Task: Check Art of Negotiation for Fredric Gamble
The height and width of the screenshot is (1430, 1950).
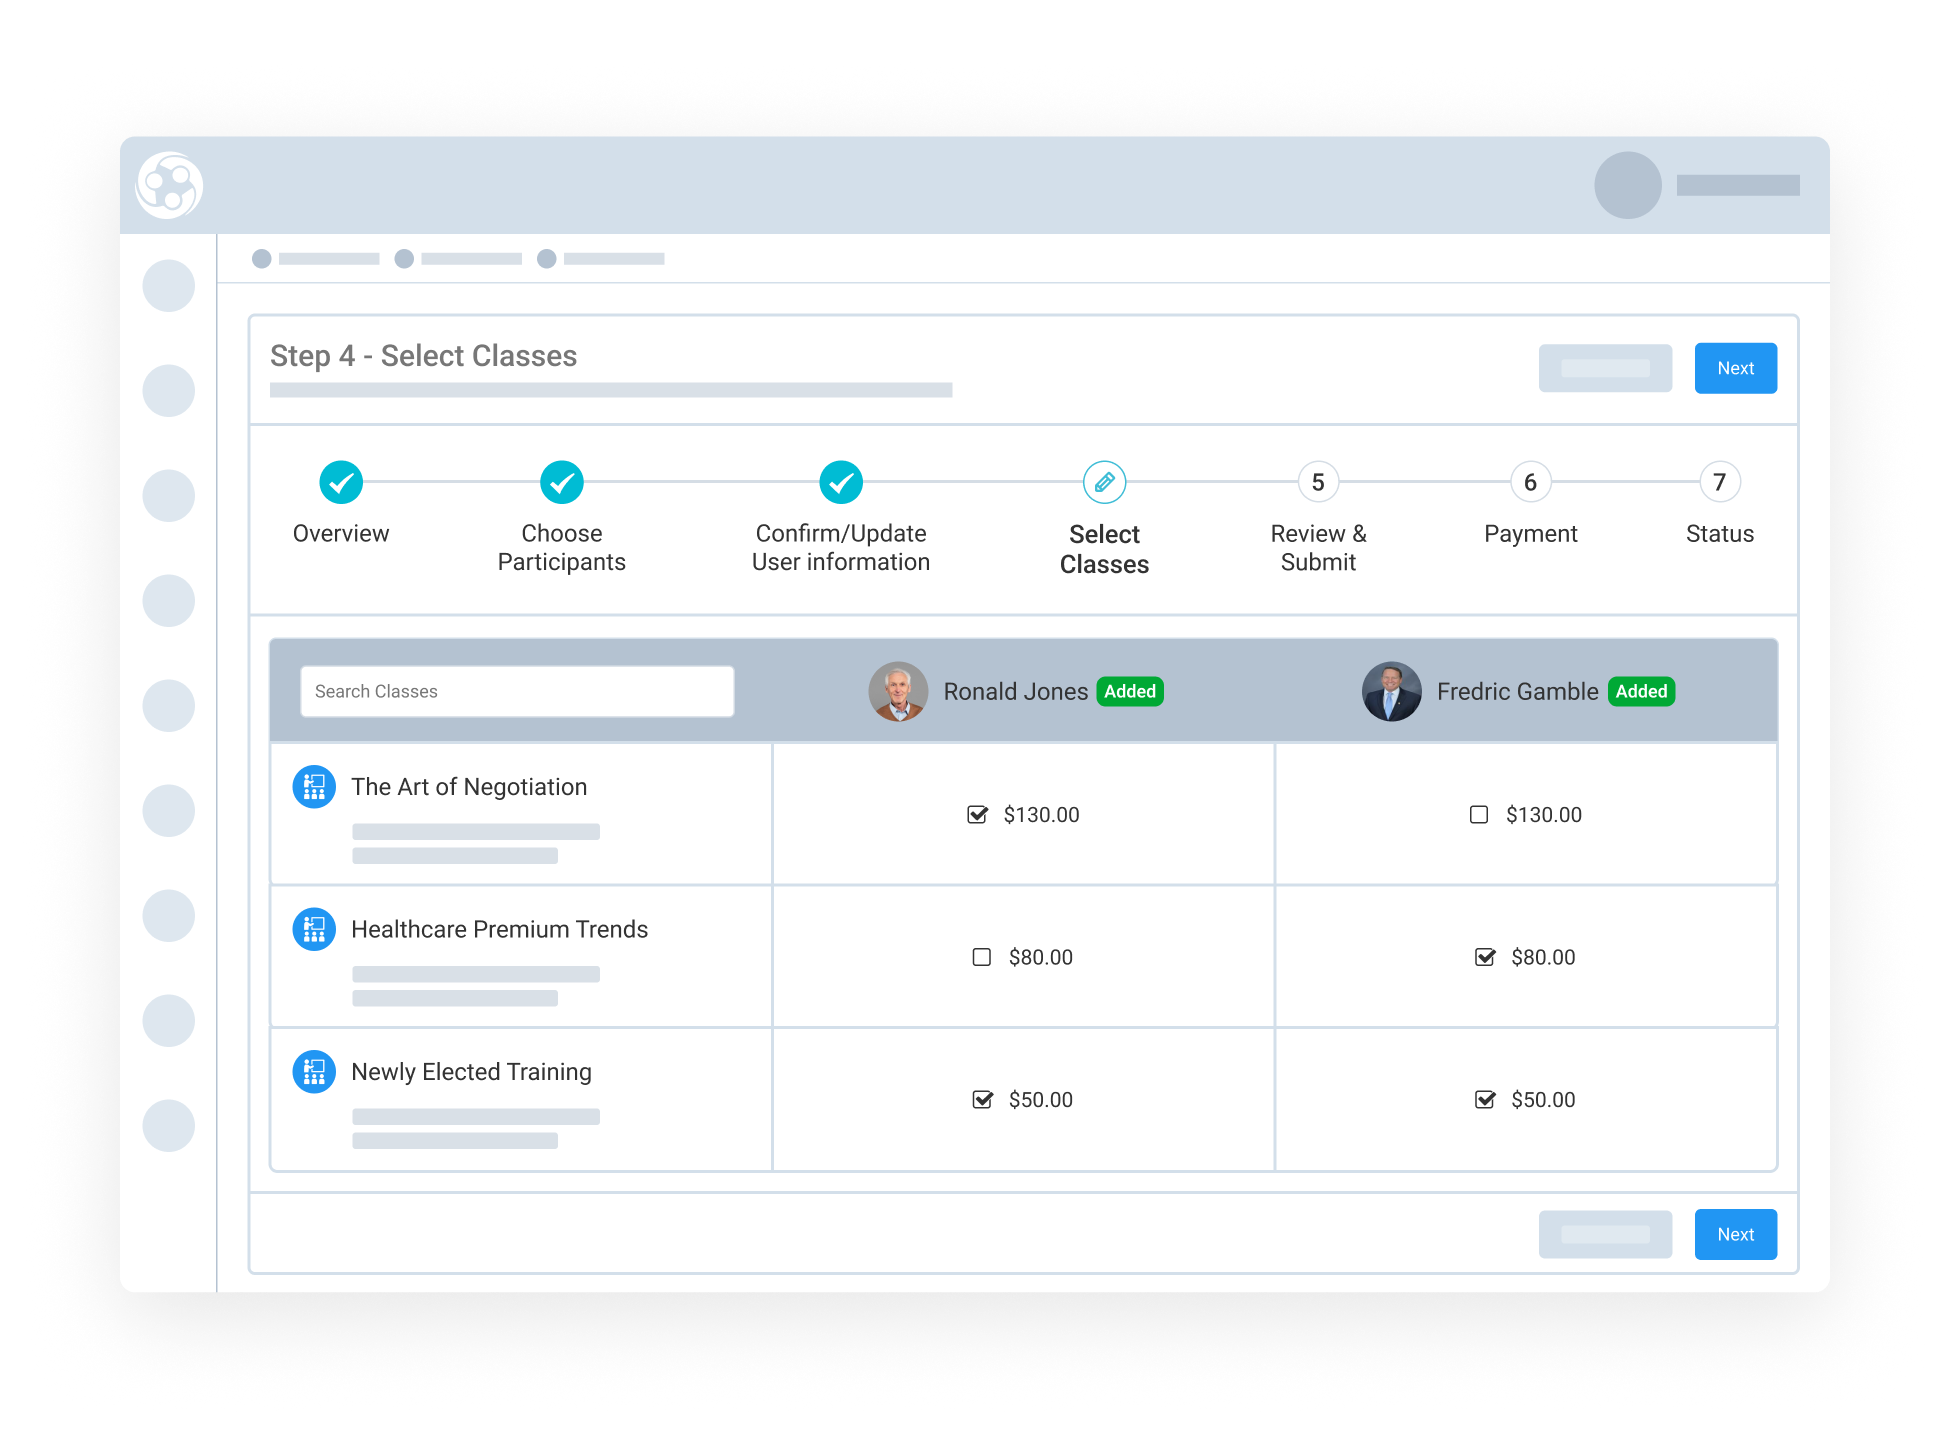Action: click(1478, 814)
